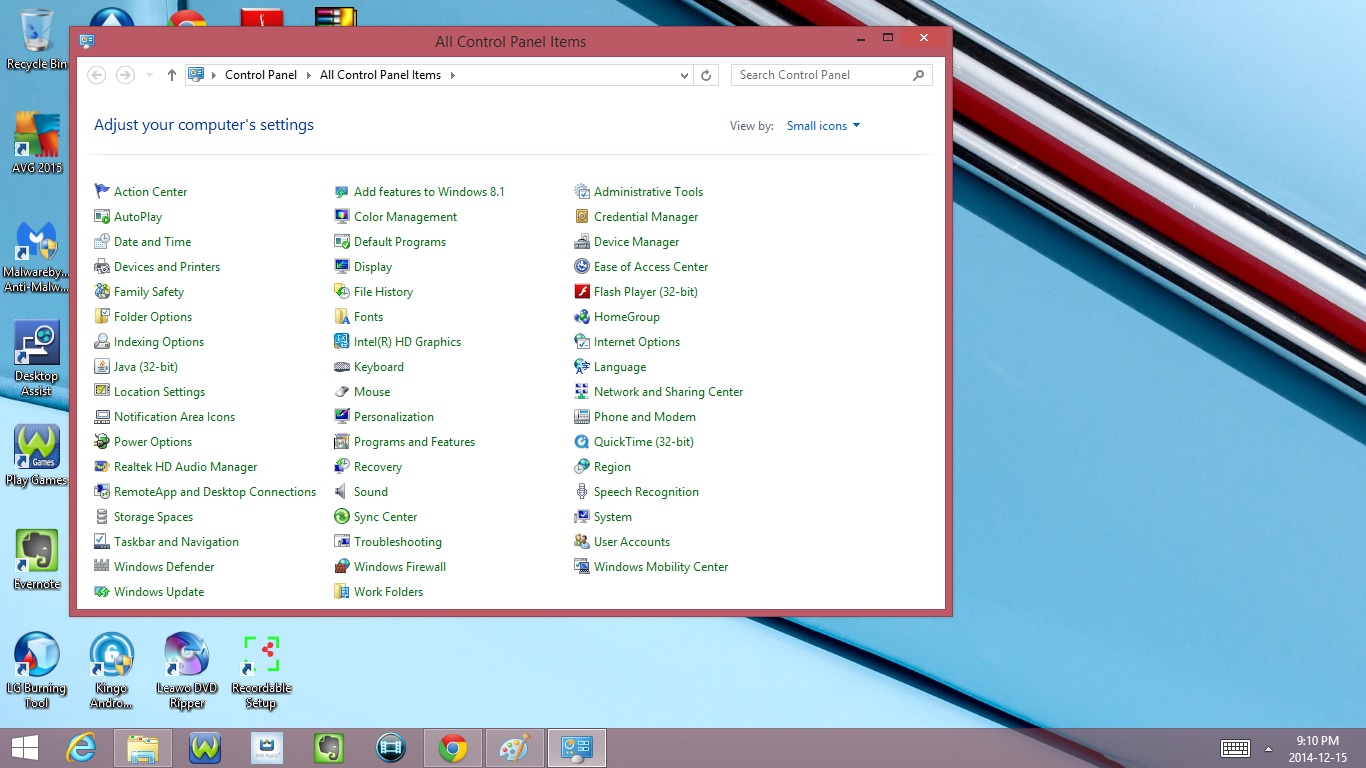Click All Control Panel Items breadcrumb
The height and width of the screenshot is (768, 1366).
pyautogui.click(x=380, y=75)
